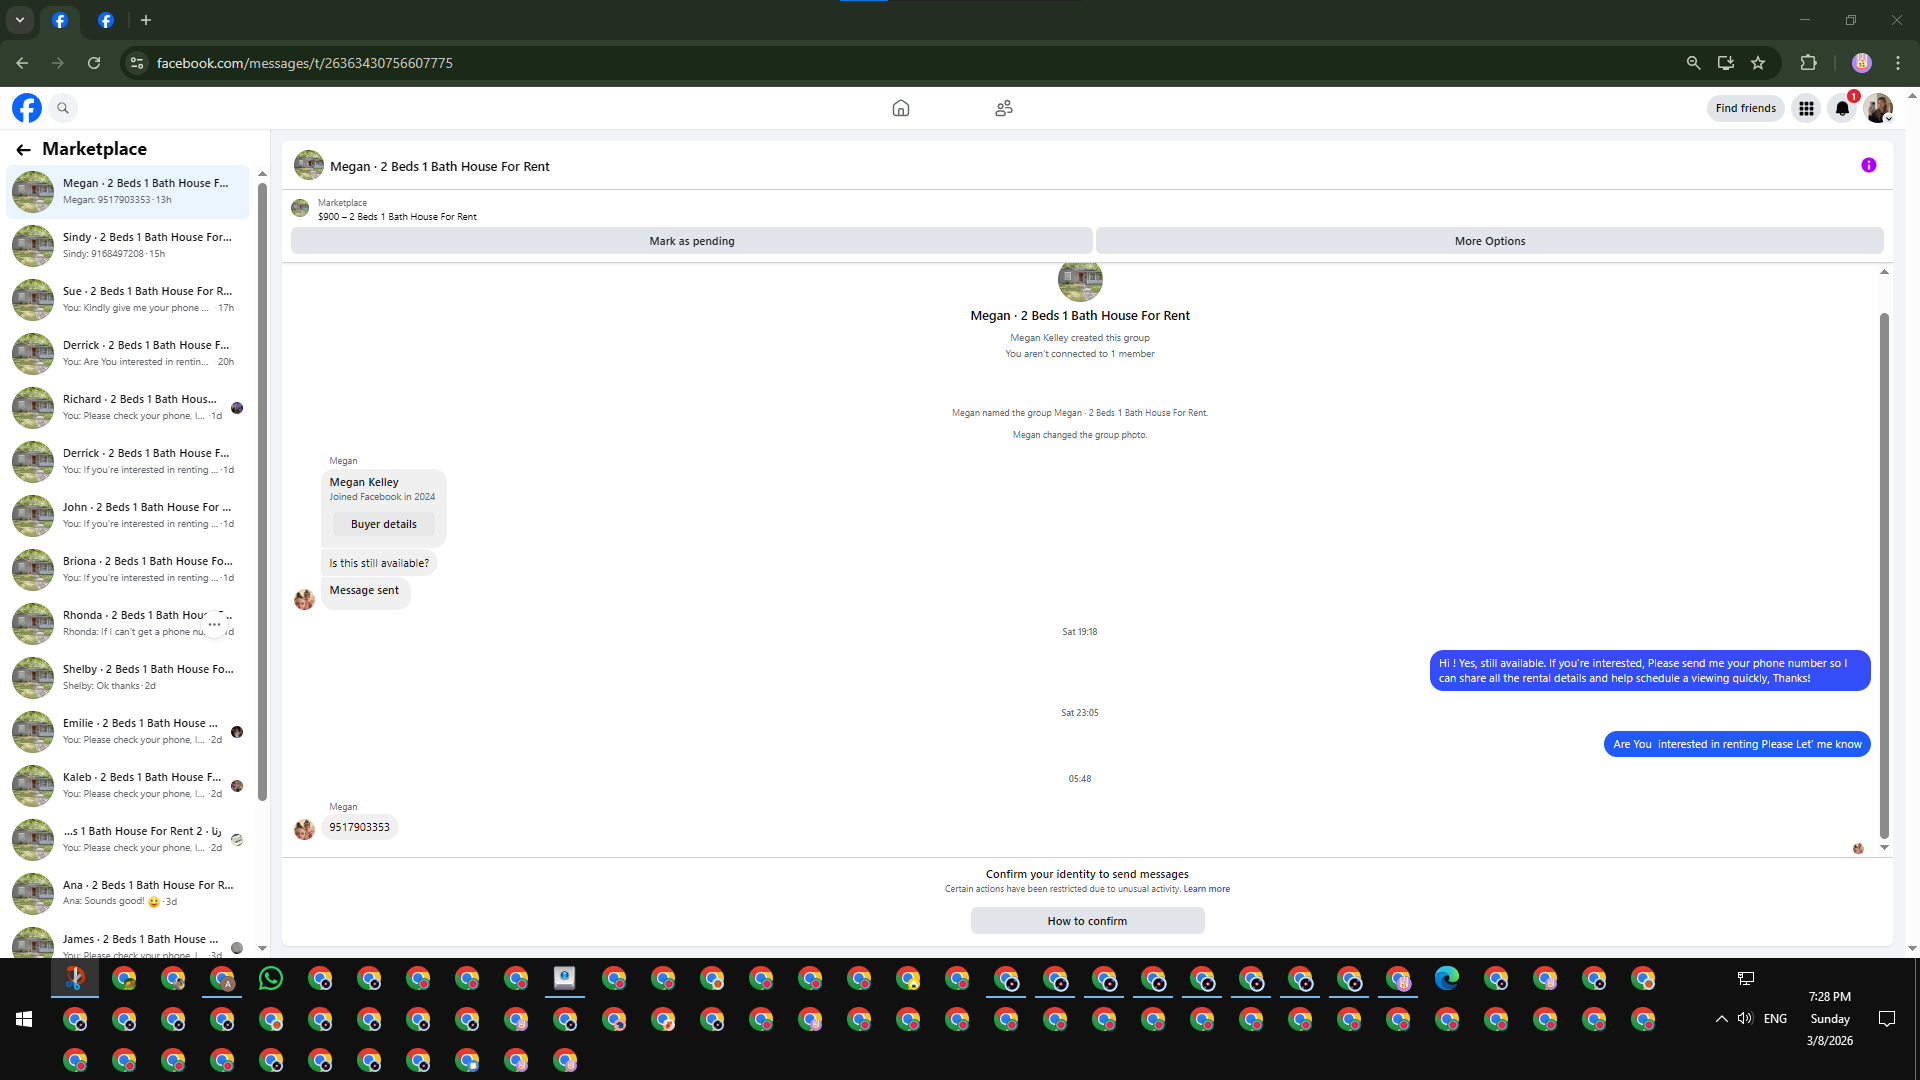The height and width of the screenshot is (1080, 1920).
Task: Open the Friends icon in top navigation
Action: click(x=1004, y=108)
